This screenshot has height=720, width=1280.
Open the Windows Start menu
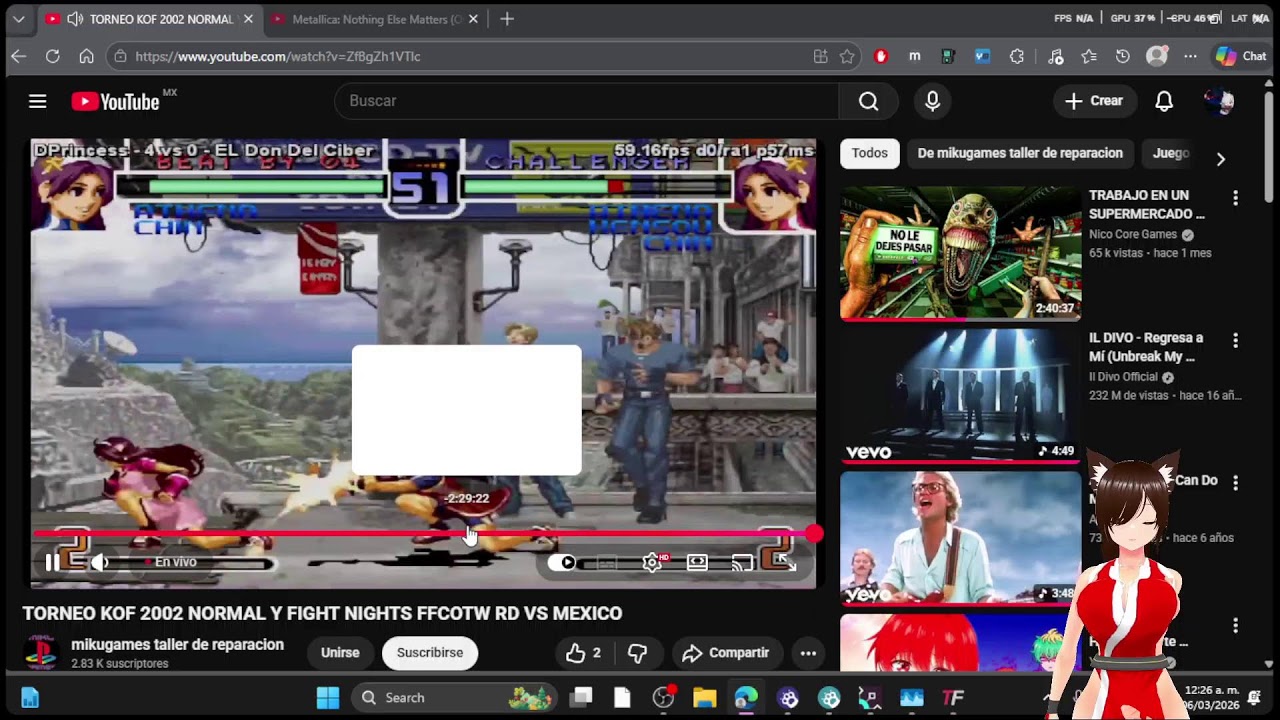pos(328,698)
